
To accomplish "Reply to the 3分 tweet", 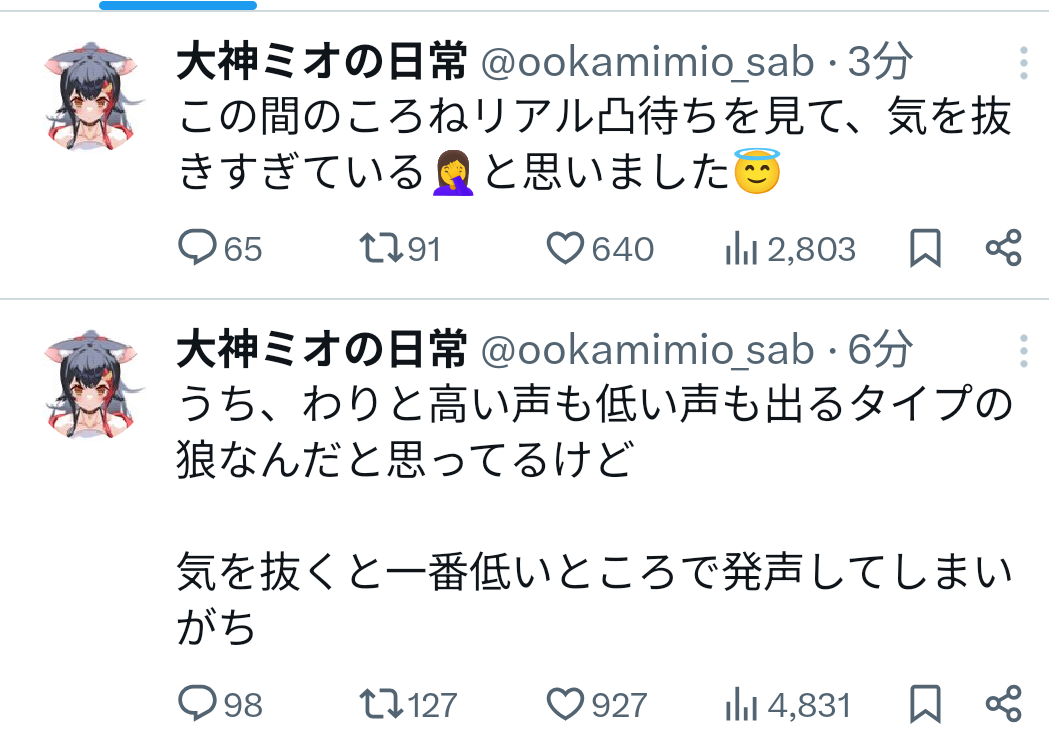I will coord(197,249).
